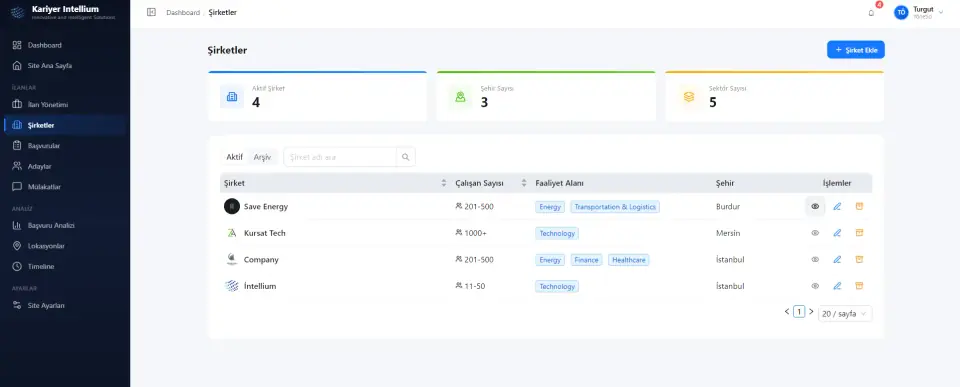Click the Aktif Şirket building icon
Viewport: 960px width, 387px height.
(x=232, y=97)
